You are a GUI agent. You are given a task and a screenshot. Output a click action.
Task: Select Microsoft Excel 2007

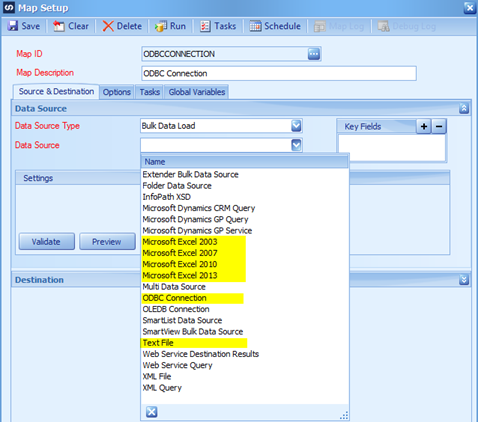coord(245,253)
